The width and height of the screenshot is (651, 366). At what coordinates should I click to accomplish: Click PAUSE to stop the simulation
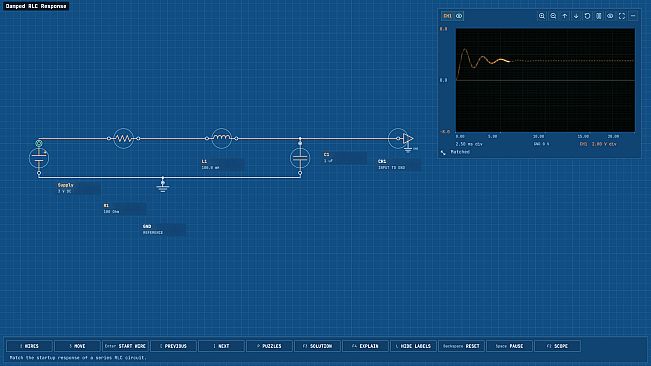click(509, 346)
